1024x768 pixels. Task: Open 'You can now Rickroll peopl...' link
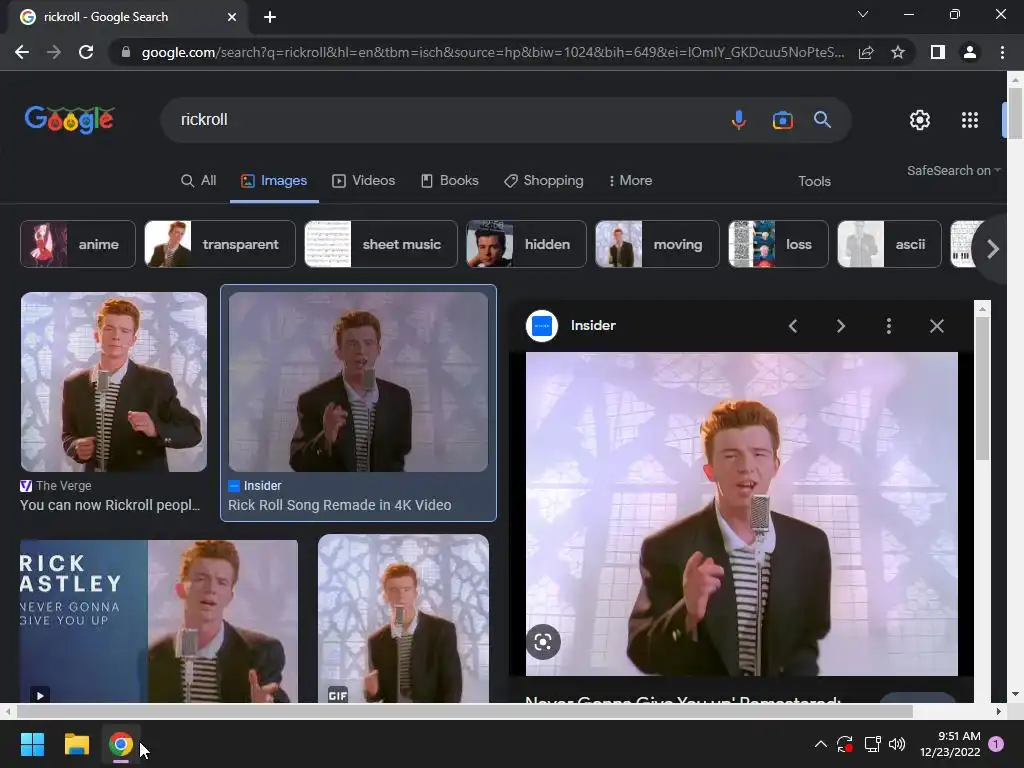click(110, 505)
